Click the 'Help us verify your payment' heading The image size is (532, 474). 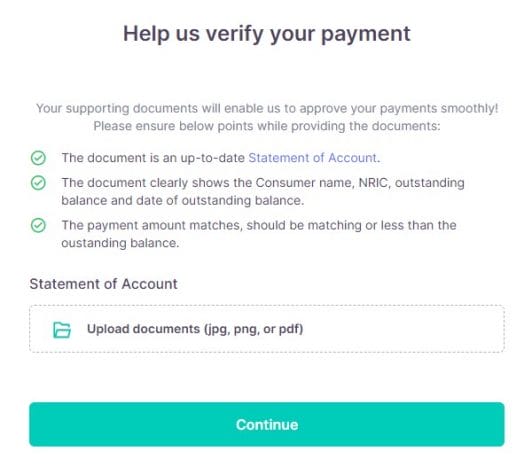(267, 34)
